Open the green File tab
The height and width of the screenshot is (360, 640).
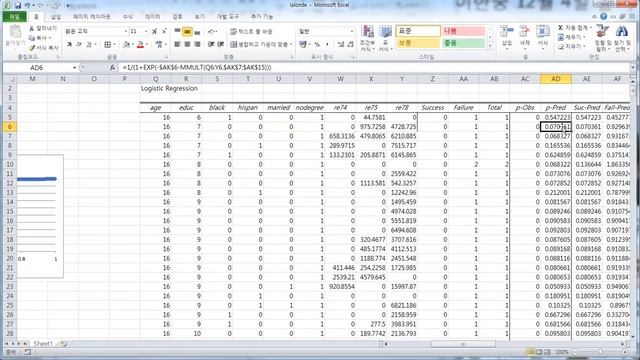[15, 17]
